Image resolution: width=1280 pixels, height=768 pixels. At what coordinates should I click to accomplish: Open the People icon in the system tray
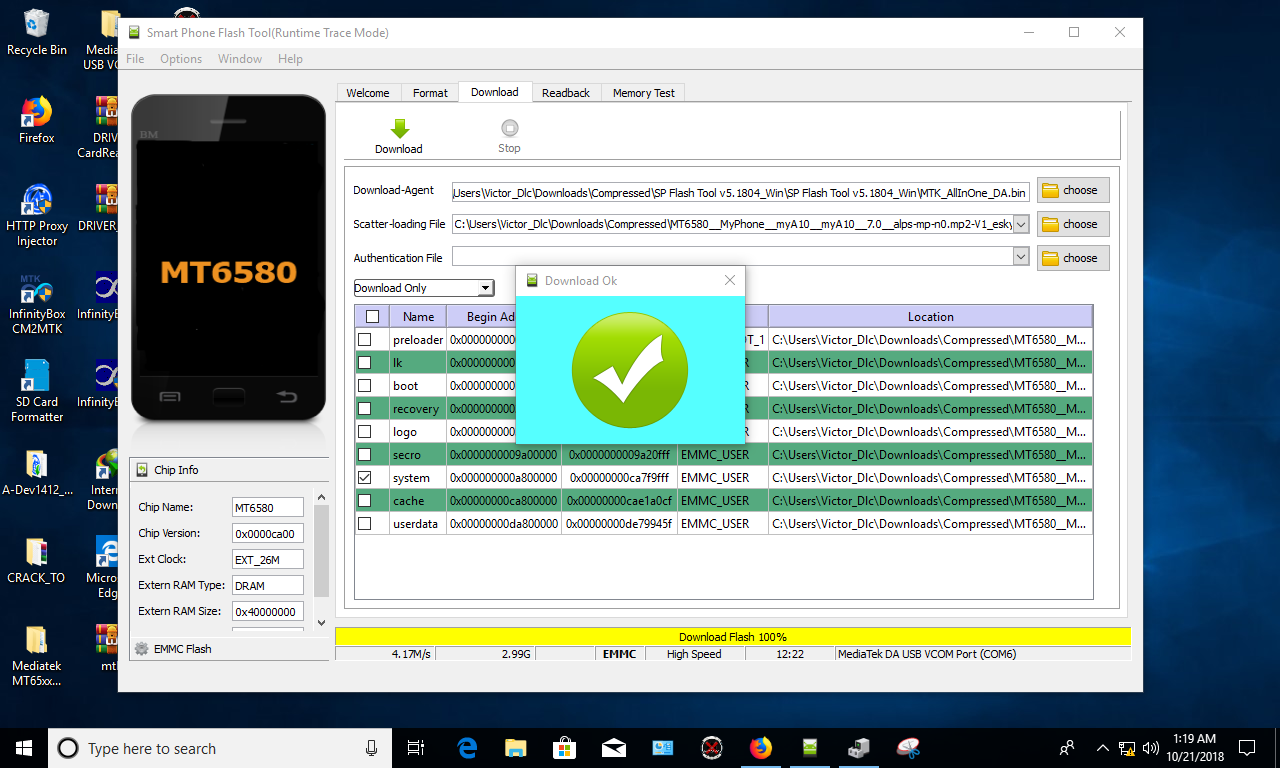[1067, 748]
